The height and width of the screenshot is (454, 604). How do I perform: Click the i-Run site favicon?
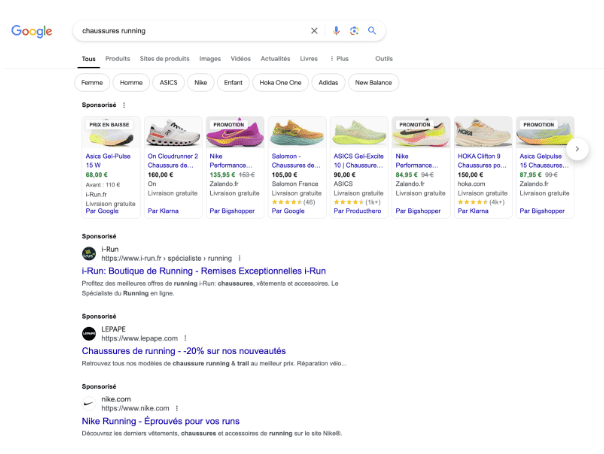pos(89,254)
